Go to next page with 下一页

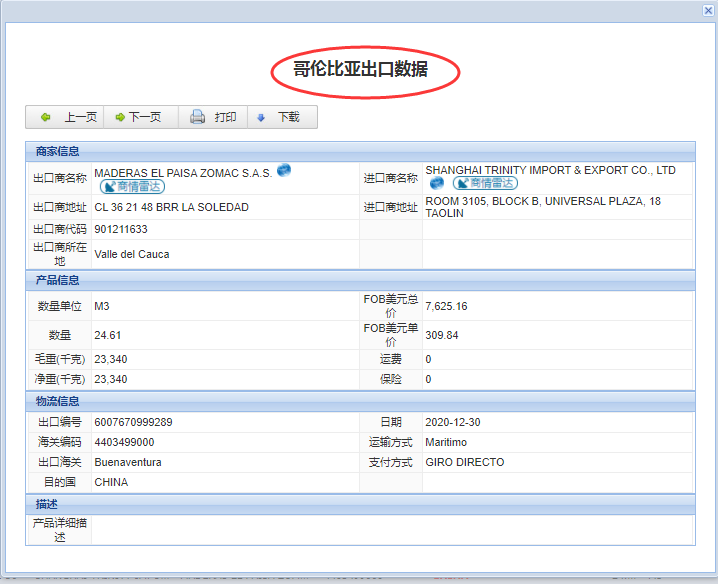(x=138, y=117)
